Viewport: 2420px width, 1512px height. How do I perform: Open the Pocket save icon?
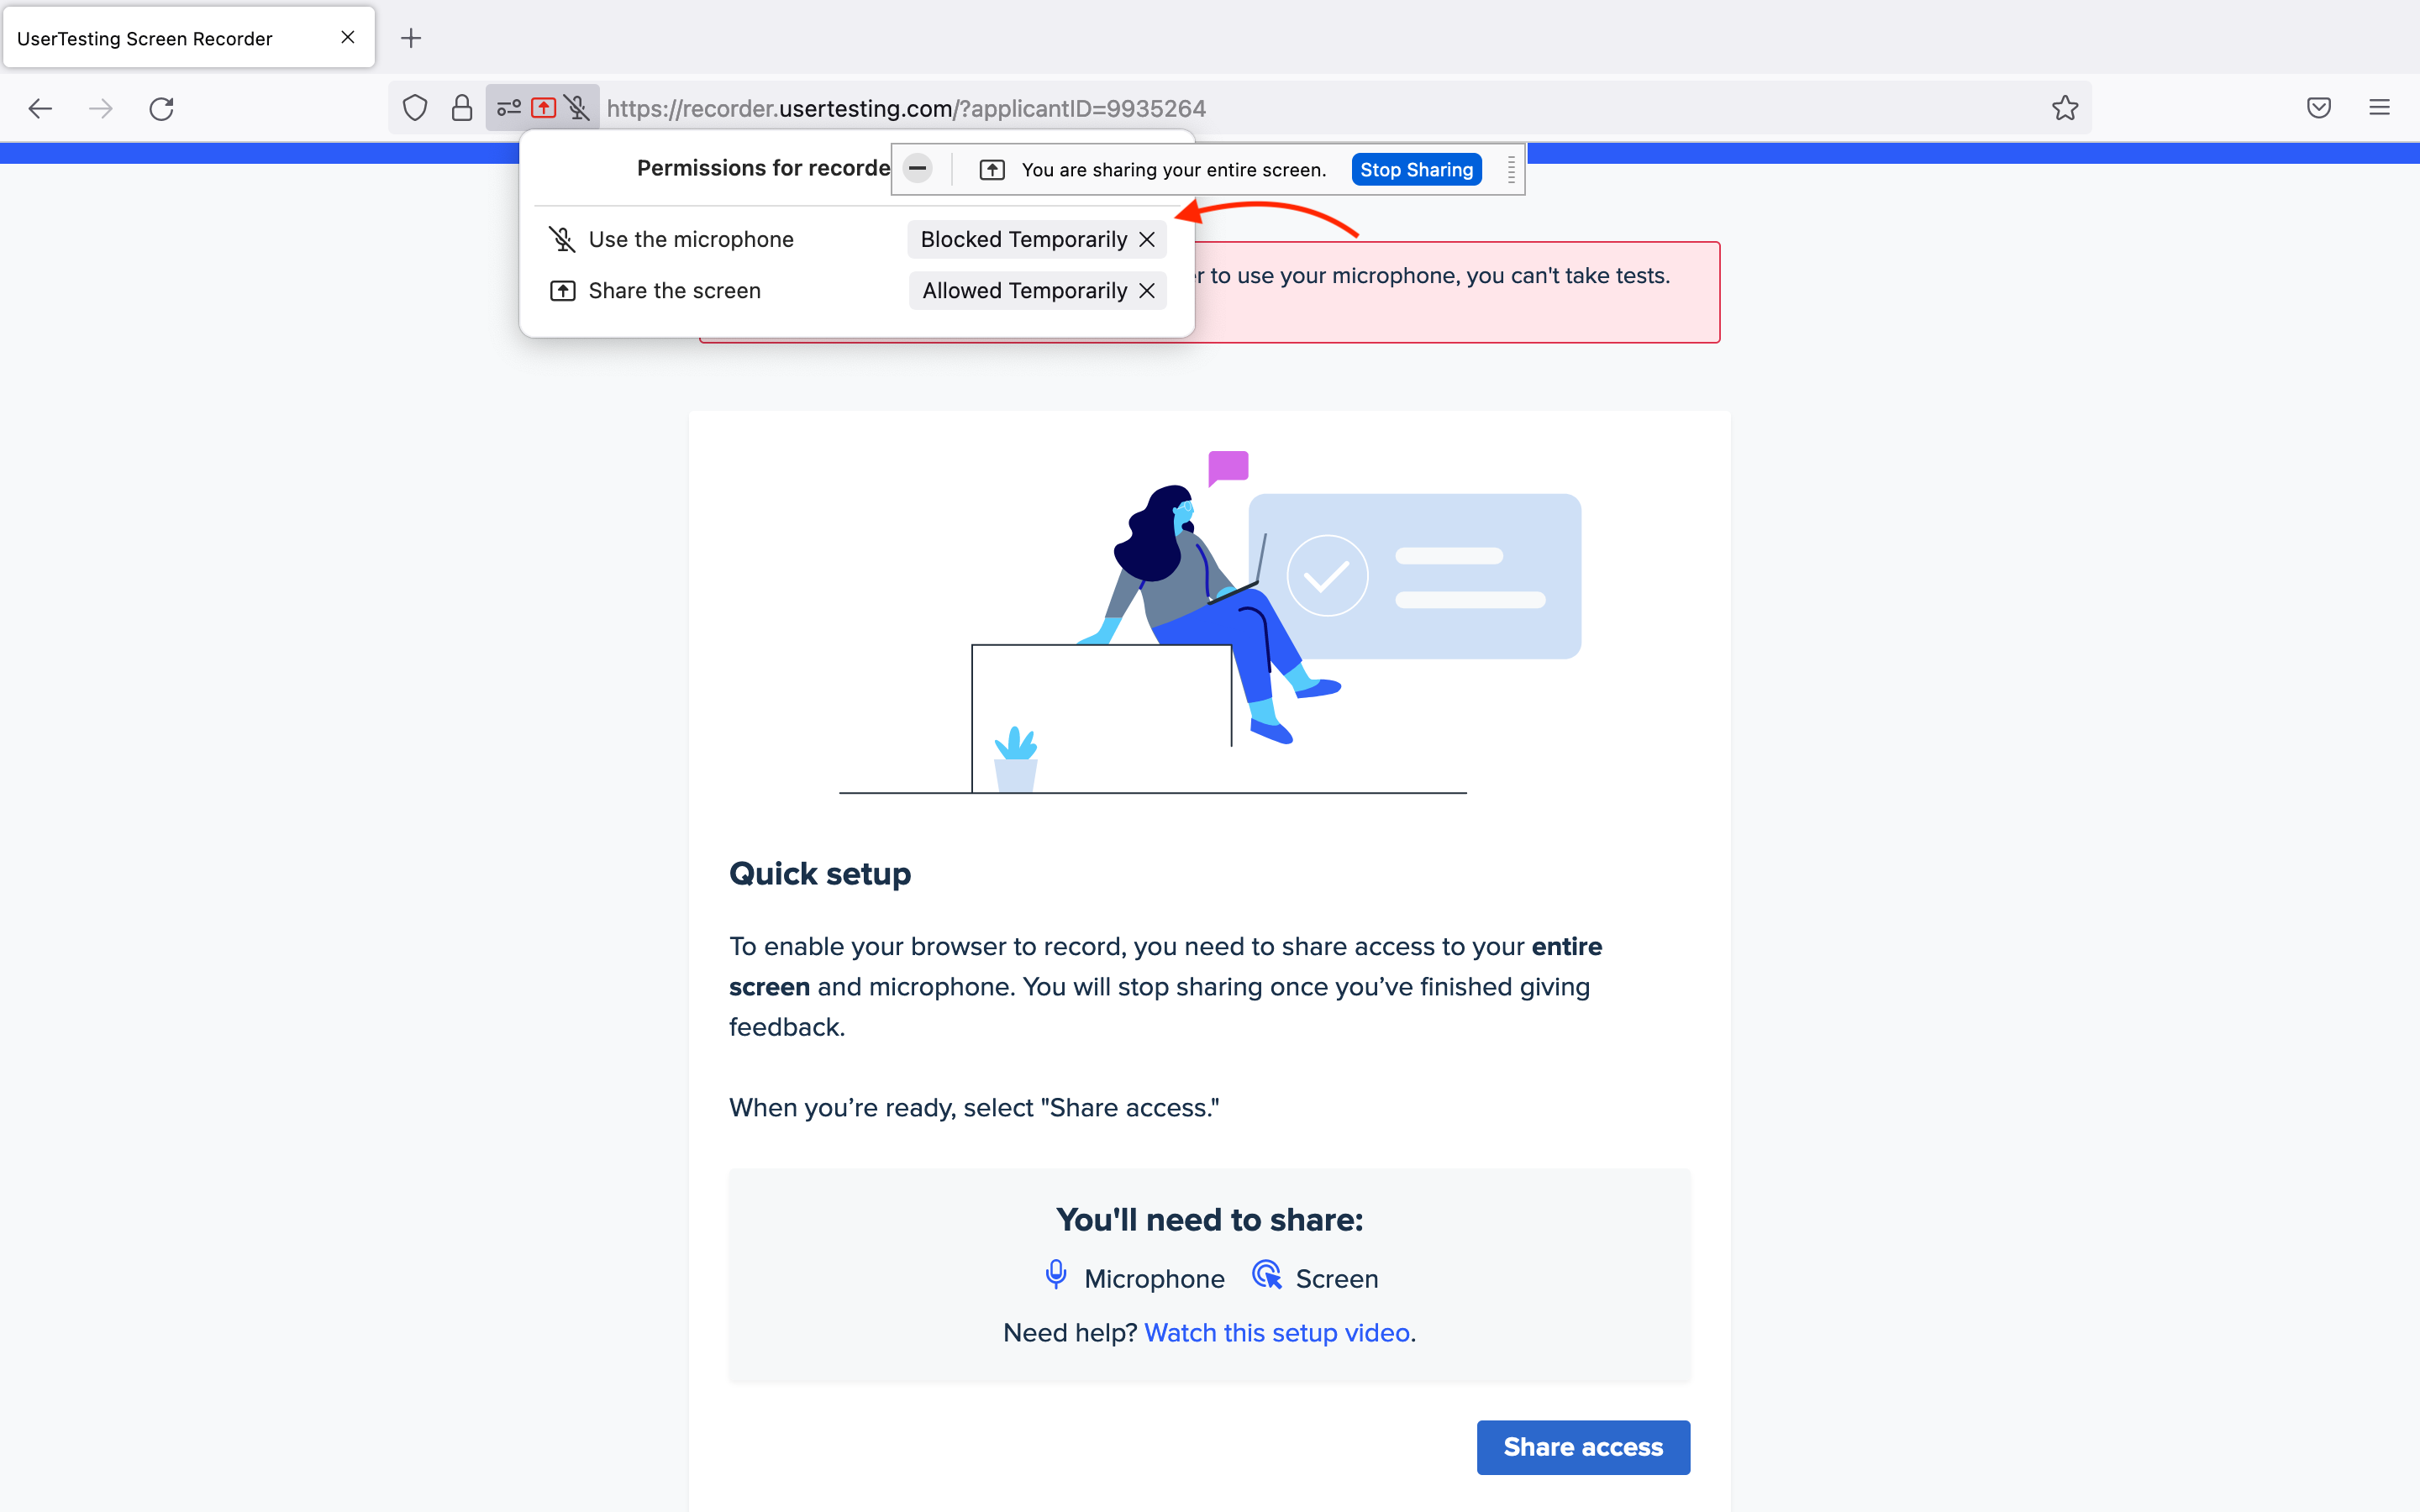click(x=2319, y=108)
